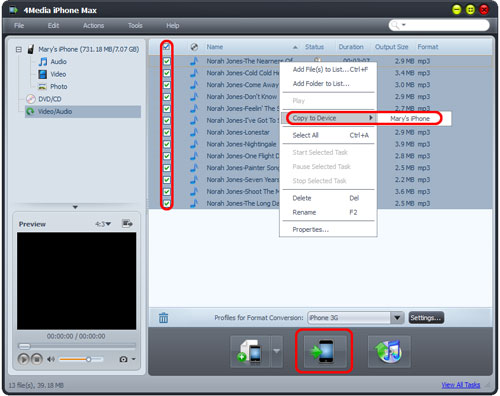Uncheck Norah Jones-Come Away checkbox
This screenshot has width=500, height=396.
click(x=167, y=85)
